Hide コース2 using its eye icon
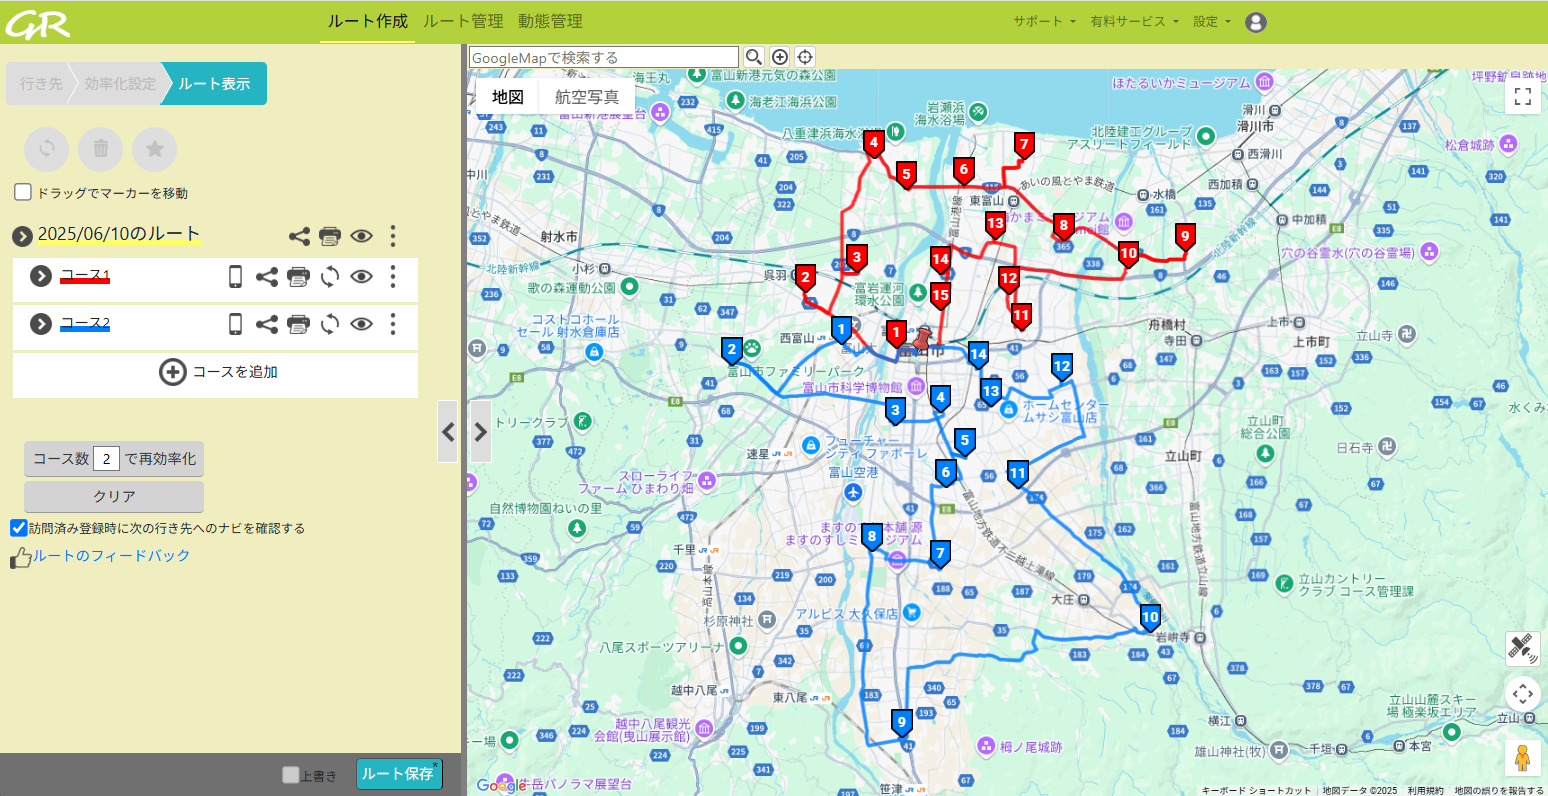Screen dimensions: 1548x796 click(360, 324)
